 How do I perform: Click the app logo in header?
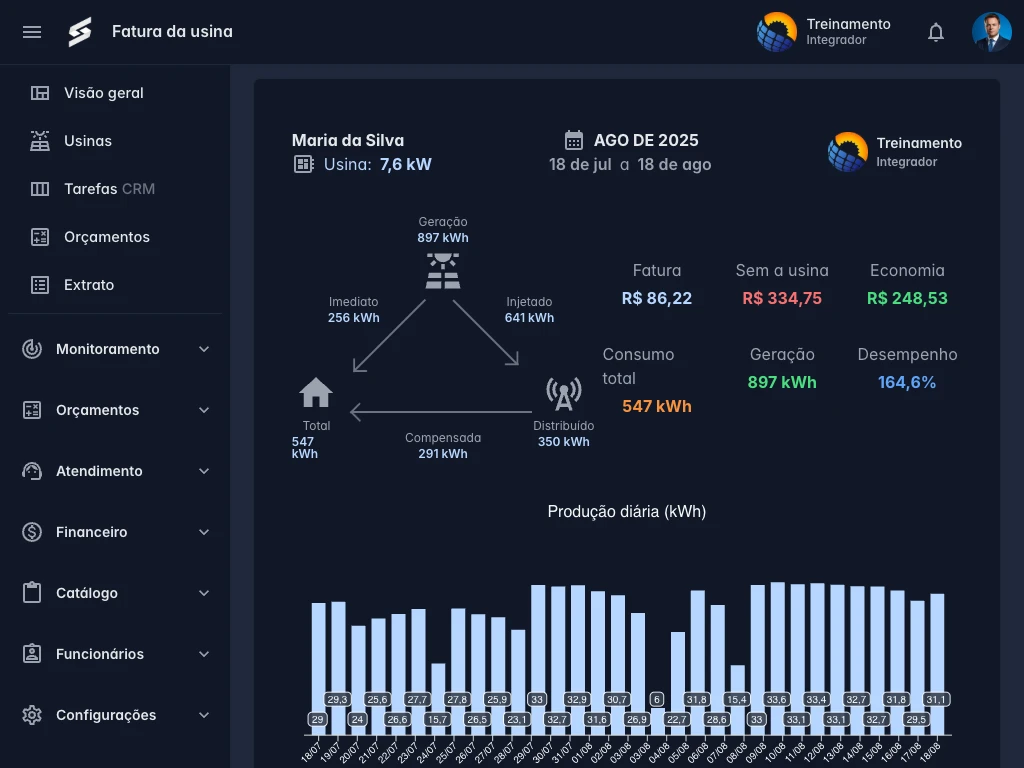click(80, 32)
